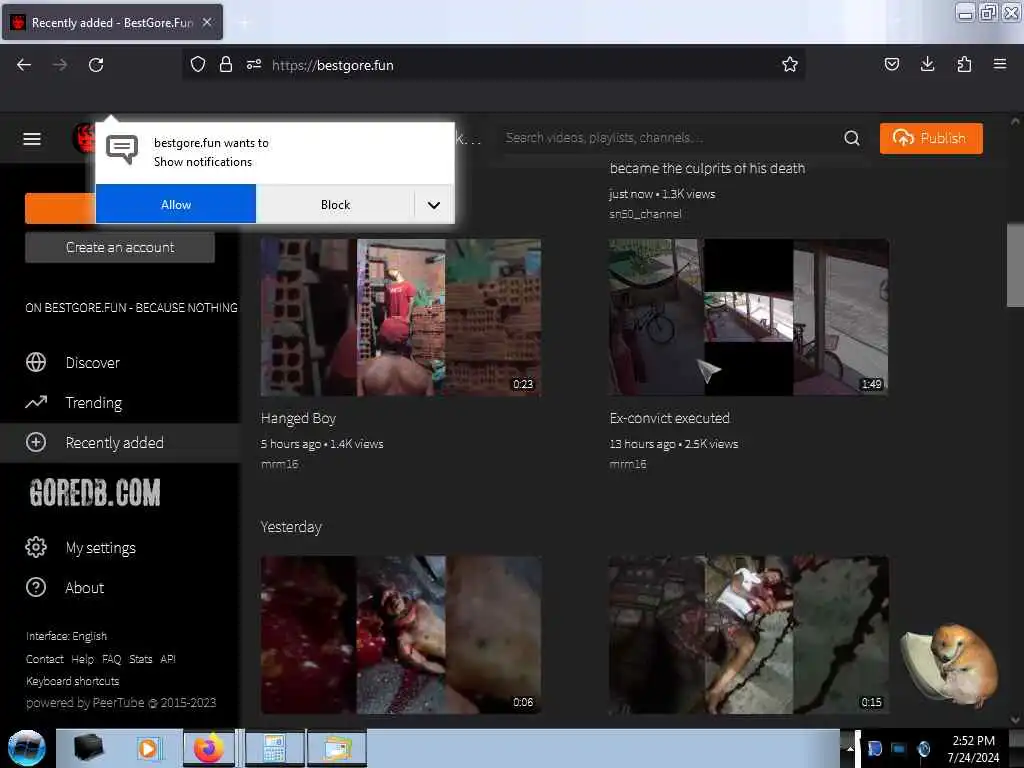Show hidden system tray icons

click(x=850, y=748)
